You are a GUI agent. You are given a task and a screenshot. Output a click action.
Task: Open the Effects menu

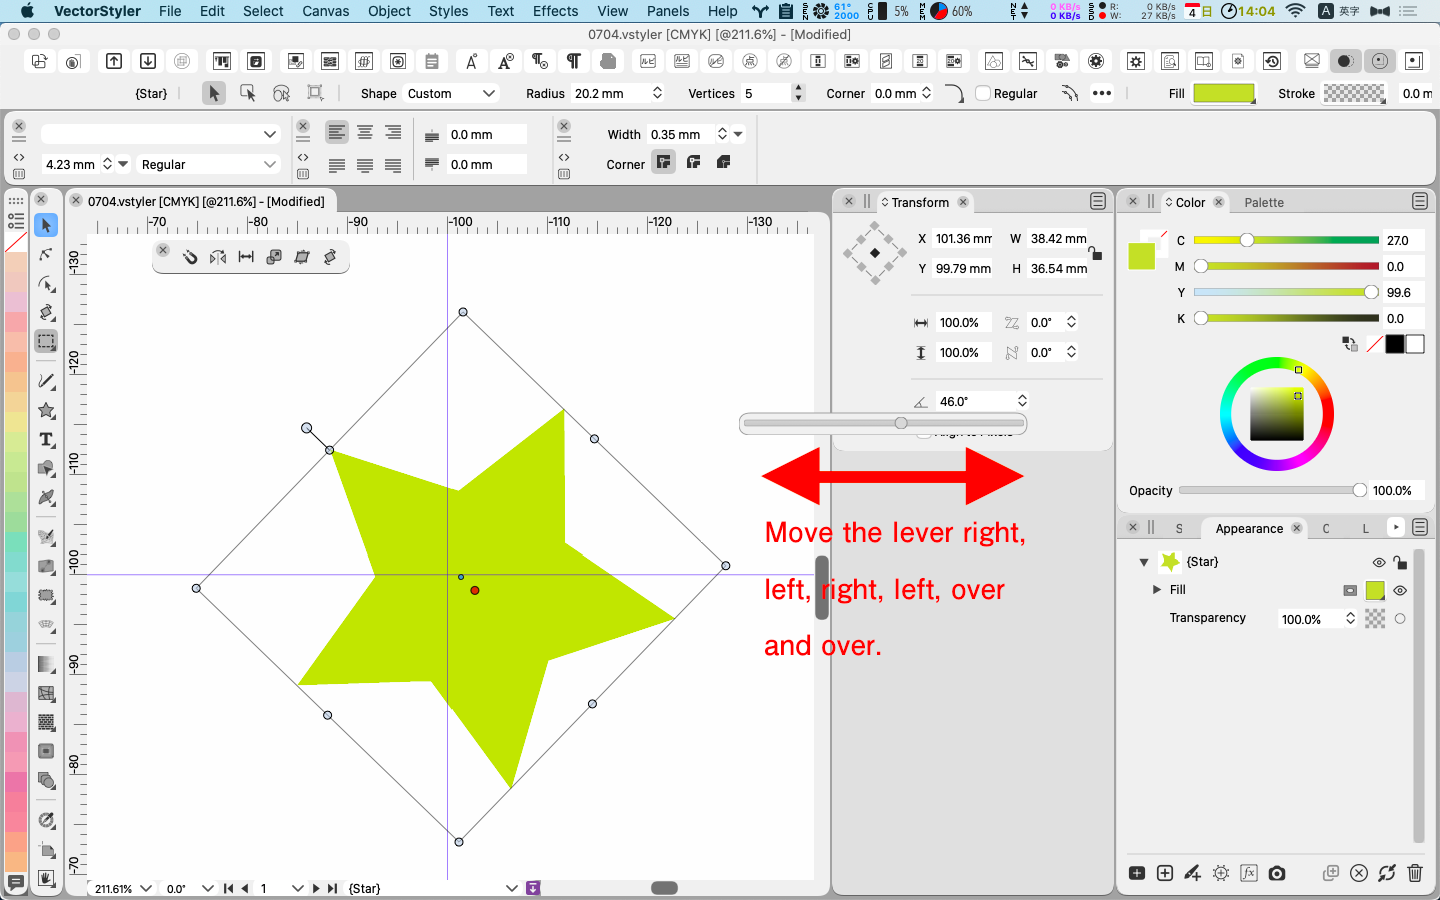tap(555, 11)
